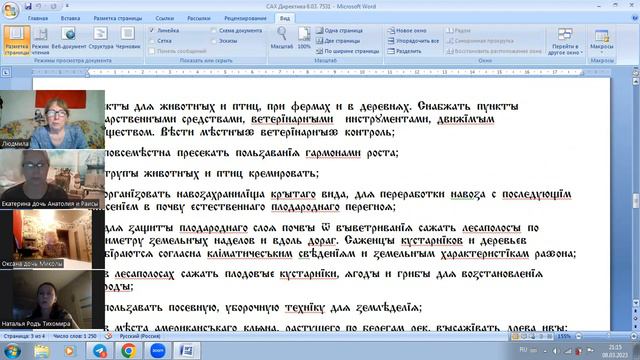The width and height of the screenshot is (640, 360).
Task: Click the 155% zoom level in status bar
Action: click(564, 336)
